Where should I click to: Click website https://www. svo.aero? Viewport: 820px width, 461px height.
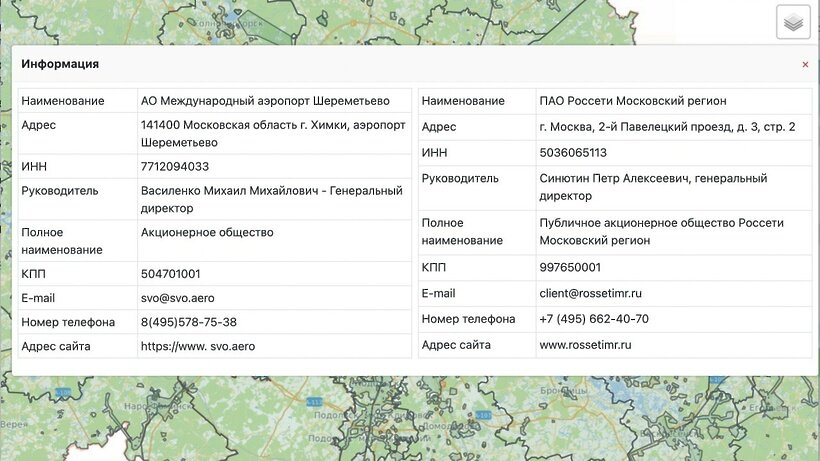(198, 346)
